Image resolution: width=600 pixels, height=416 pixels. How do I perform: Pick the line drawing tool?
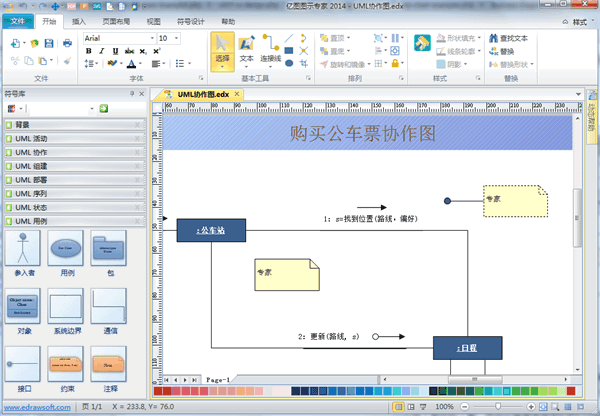(x=289, y=38)
